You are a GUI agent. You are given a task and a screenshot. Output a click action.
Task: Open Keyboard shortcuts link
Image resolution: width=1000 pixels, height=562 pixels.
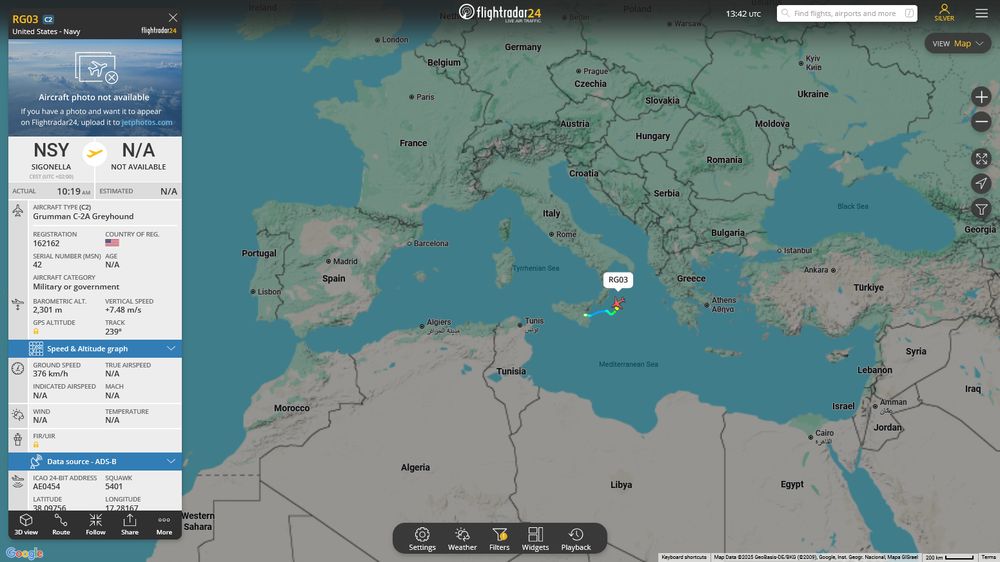684,558
